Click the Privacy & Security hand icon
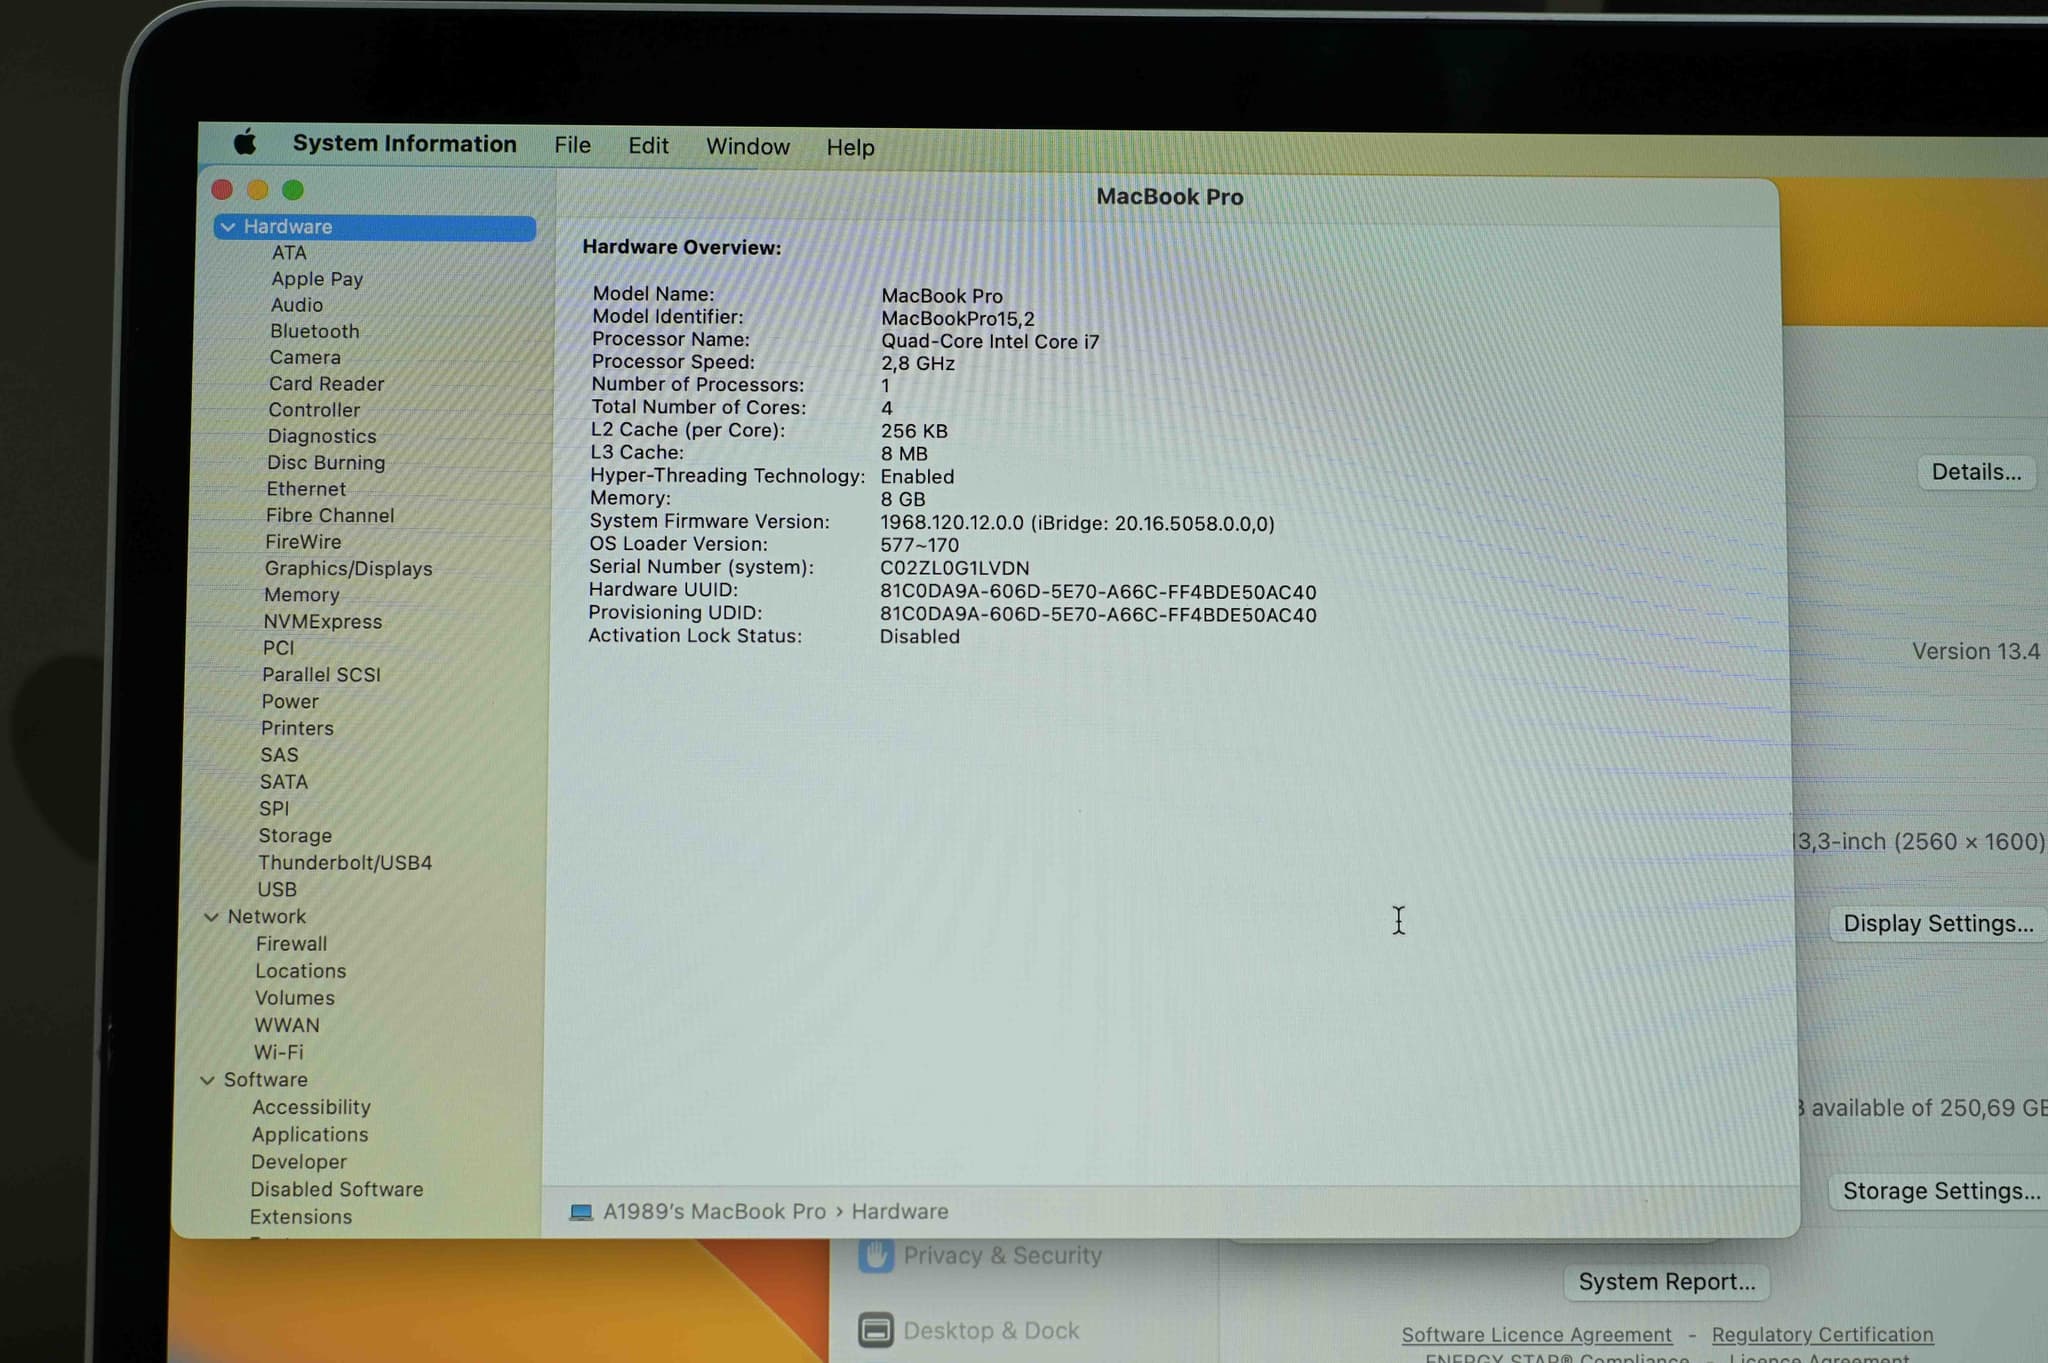This screenshot has width=2048, height=1363. tap(875, 1255)
